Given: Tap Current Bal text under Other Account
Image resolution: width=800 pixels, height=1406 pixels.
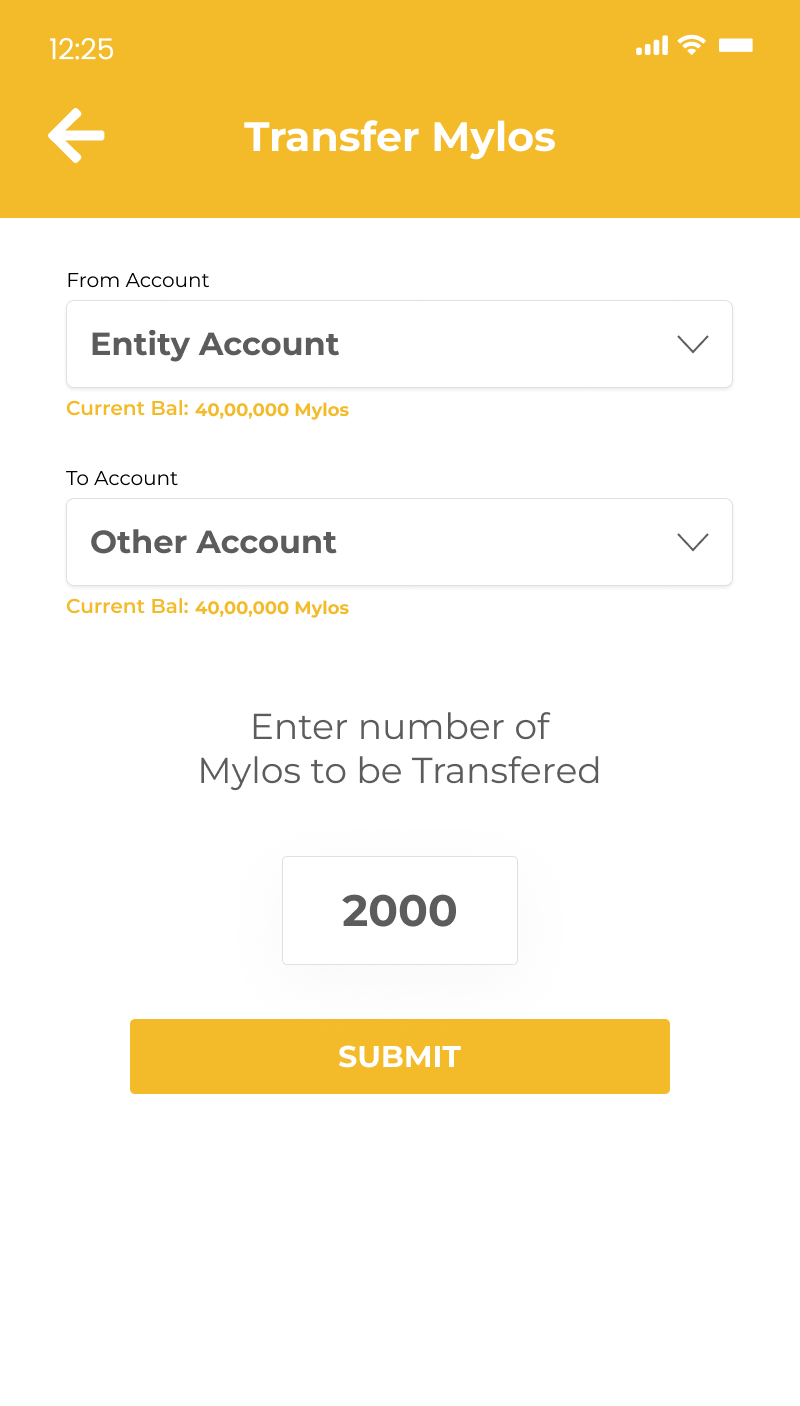Looking at the screenshot, I should click(x=127, y=607).
